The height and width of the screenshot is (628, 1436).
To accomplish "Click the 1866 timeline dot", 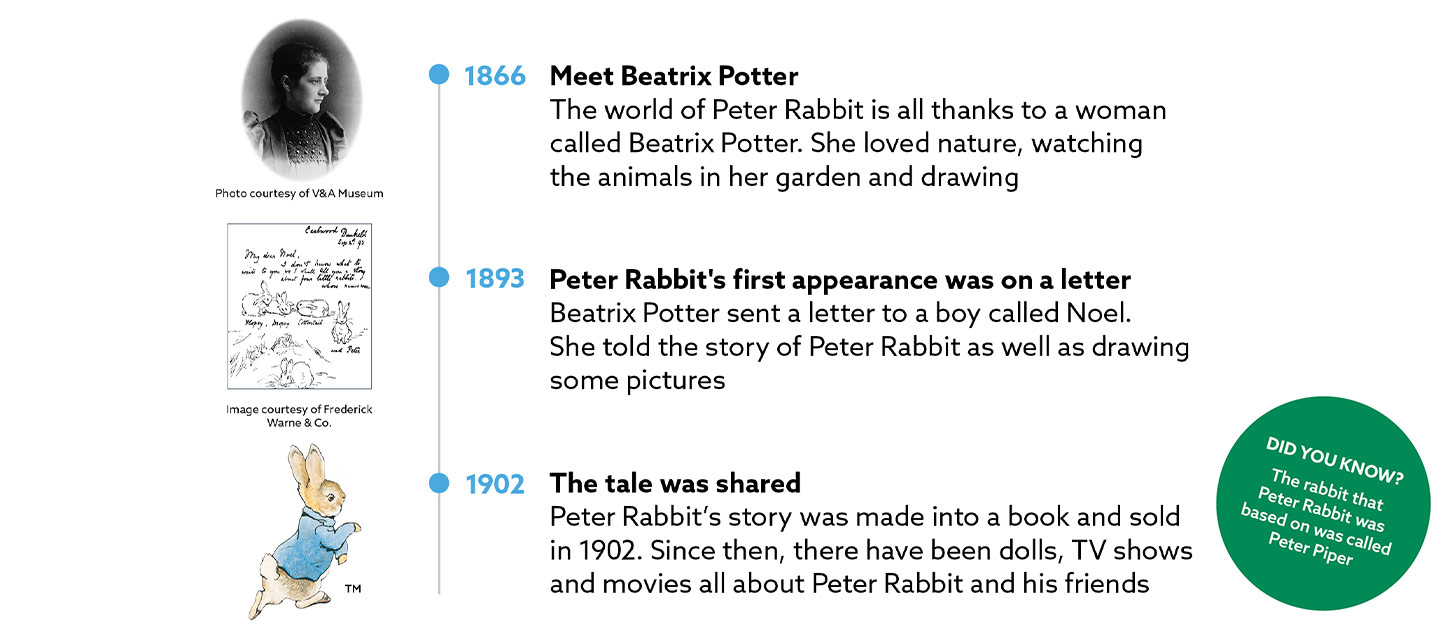I will click(439, 75).
